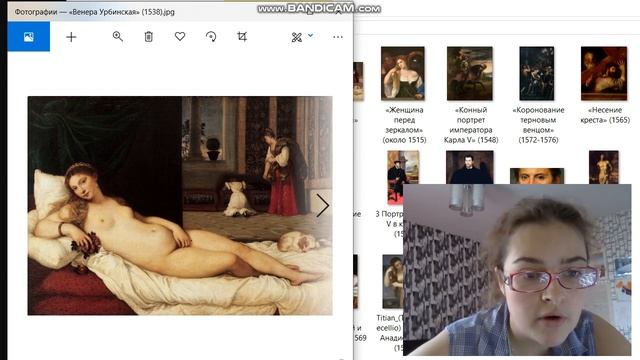Viewport: 640px width, 360px height.
Task: Select the dark portrait of man thumbnail in second row
Action: click(x=470, y=167)
